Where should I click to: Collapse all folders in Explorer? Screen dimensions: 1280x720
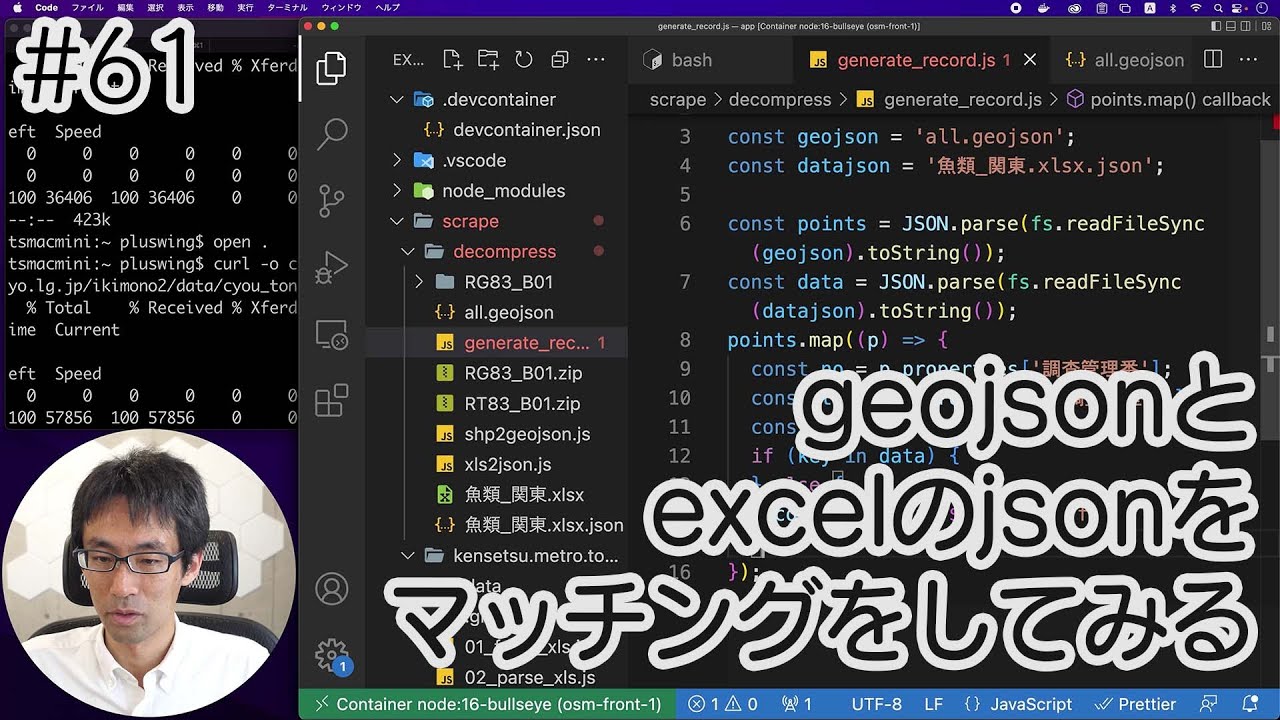[x=560, y=59]
